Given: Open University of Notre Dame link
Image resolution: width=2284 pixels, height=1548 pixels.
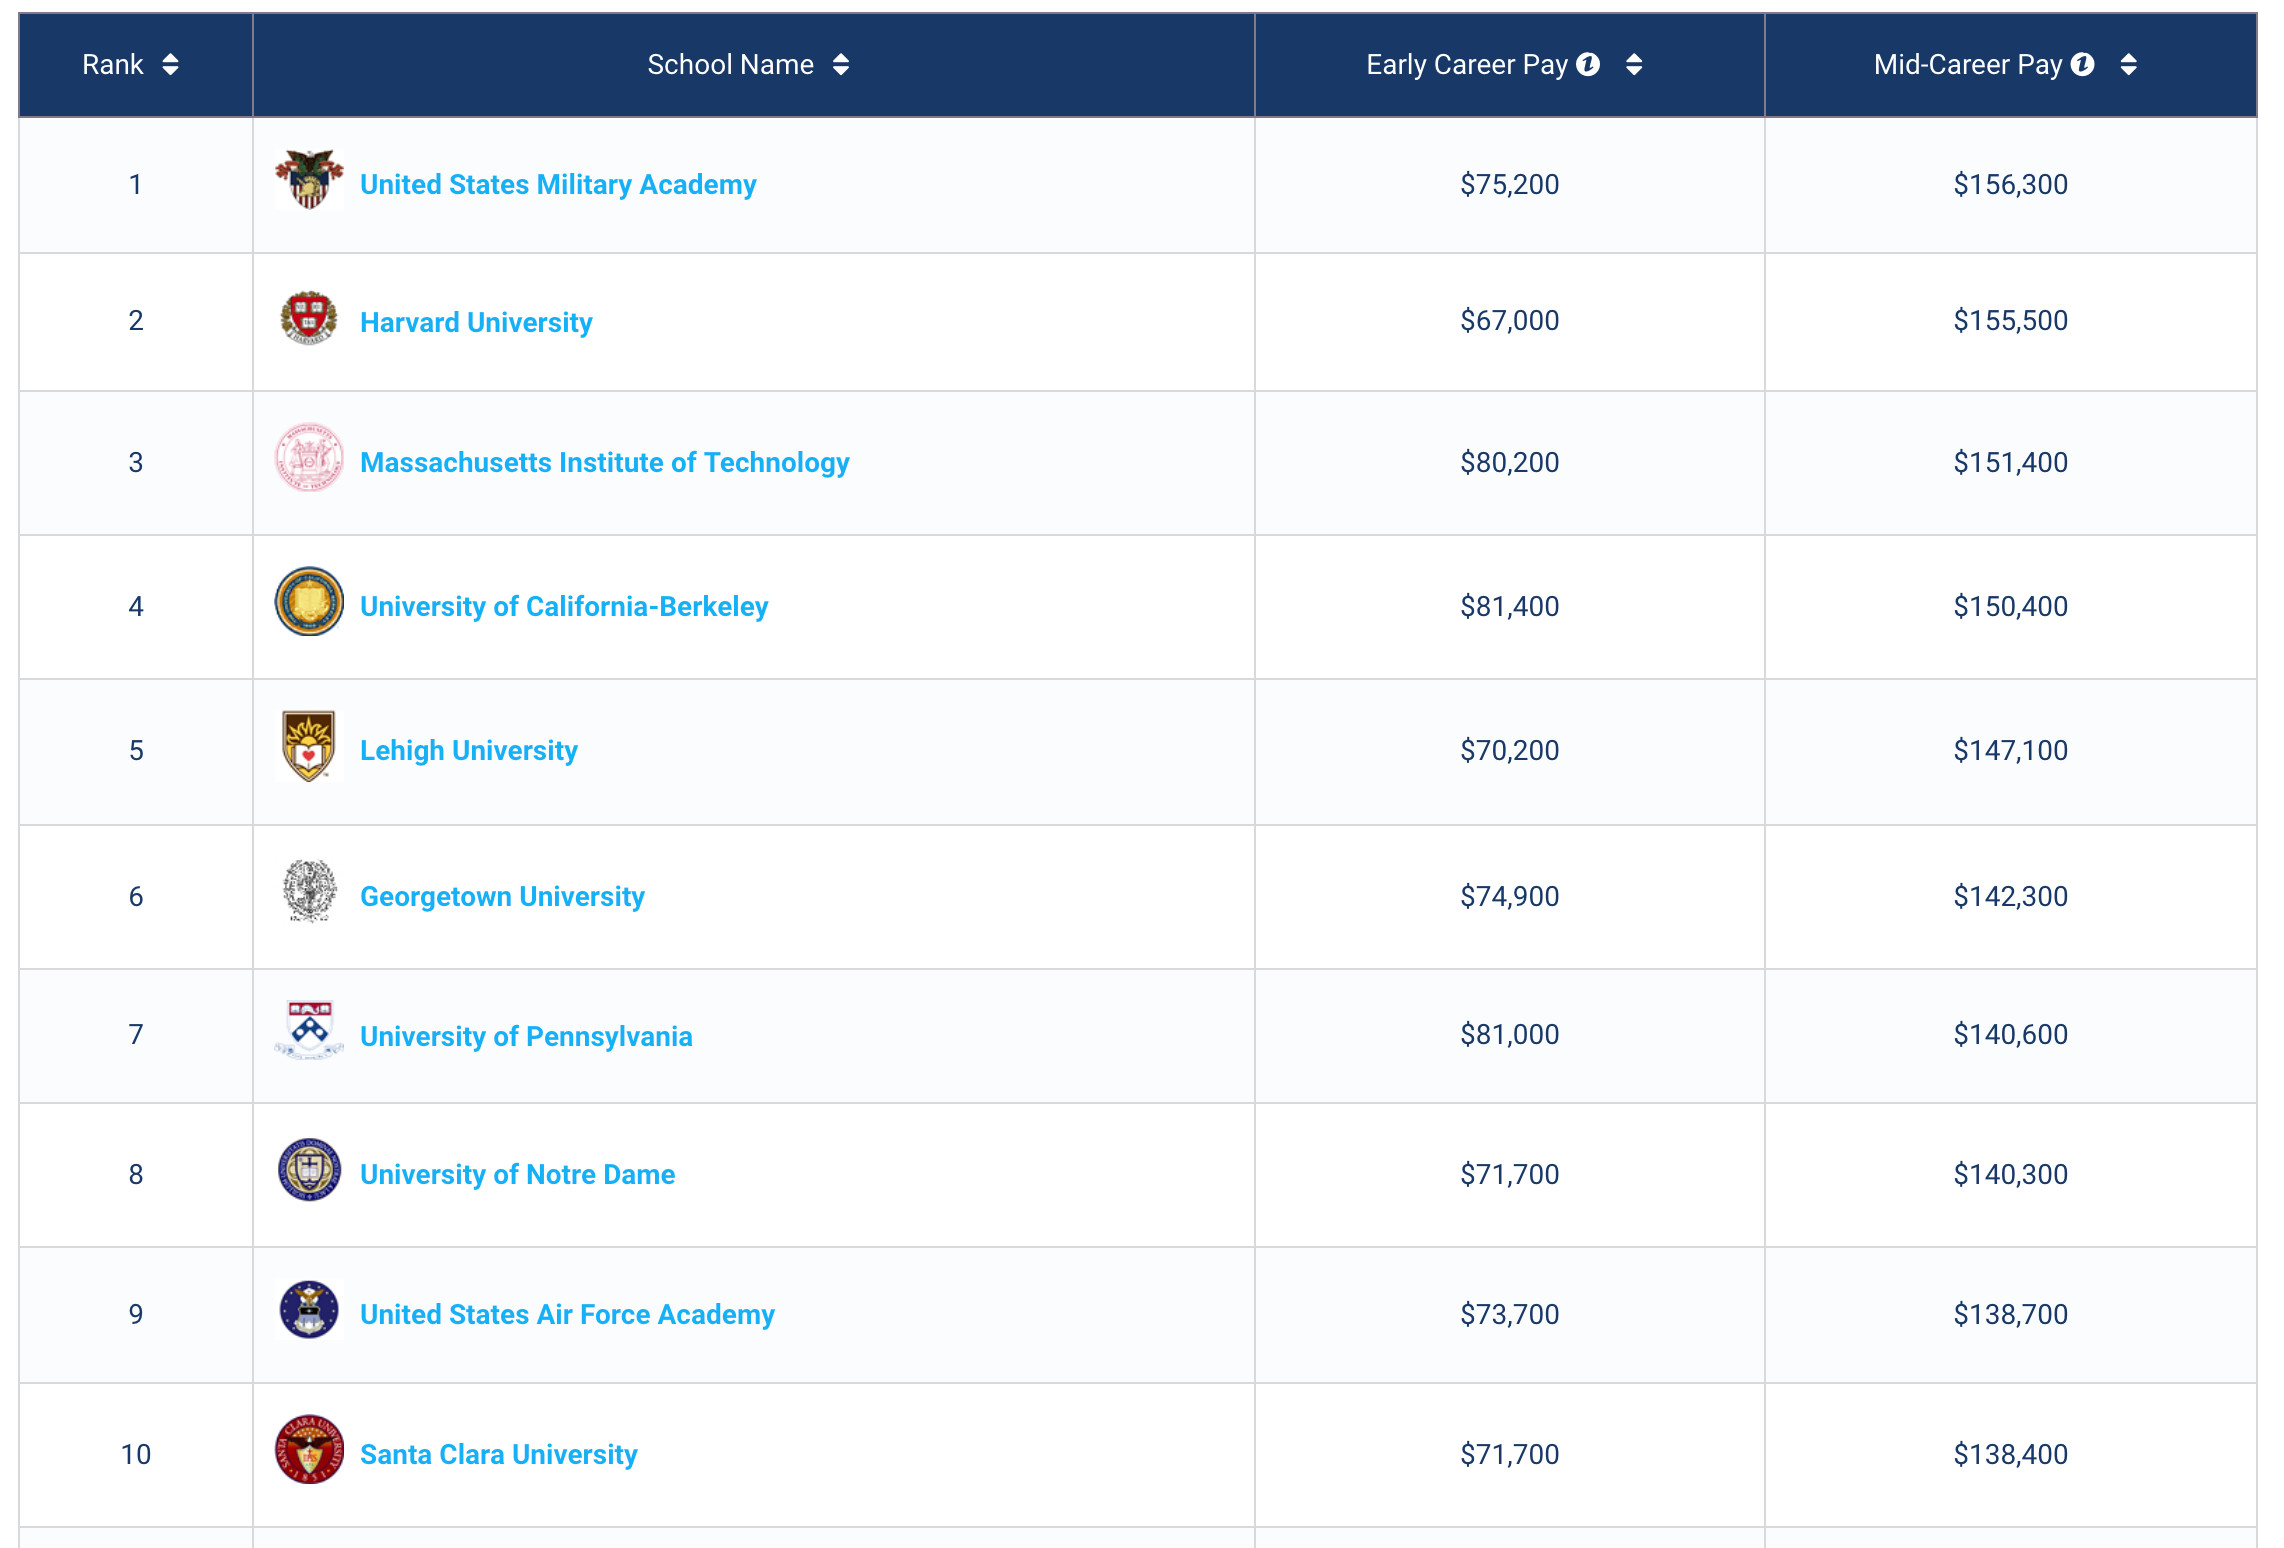Looking at the screenshot, I should click(x=517, y=1174).
